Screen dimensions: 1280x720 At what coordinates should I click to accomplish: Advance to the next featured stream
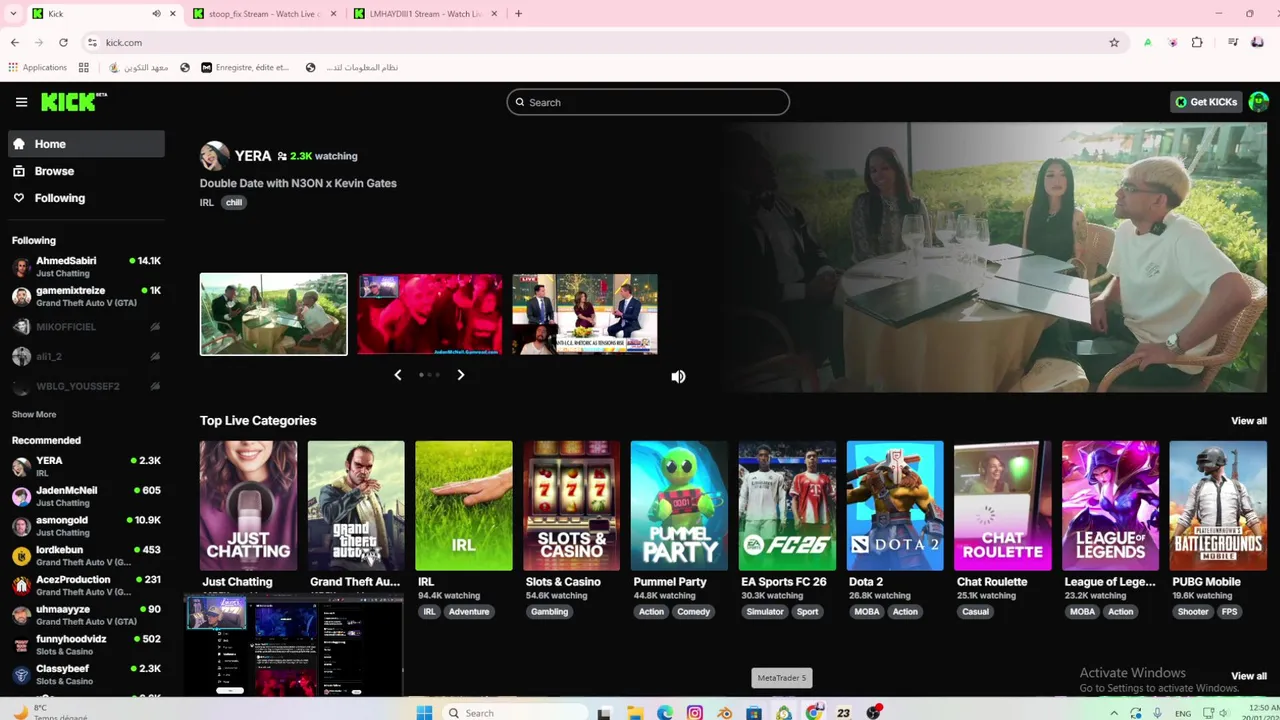(x=461, y=375)
